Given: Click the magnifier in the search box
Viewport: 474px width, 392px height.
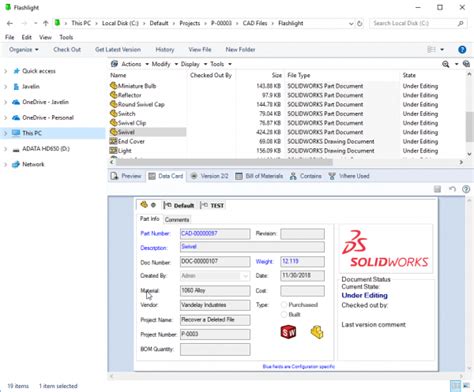Looking at the screenshot, I should pos(460,23).
